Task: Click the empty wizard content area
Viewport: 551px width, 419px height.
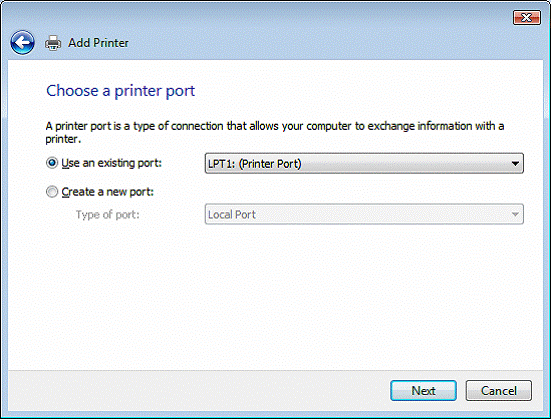Action: [x=276, y=295]
